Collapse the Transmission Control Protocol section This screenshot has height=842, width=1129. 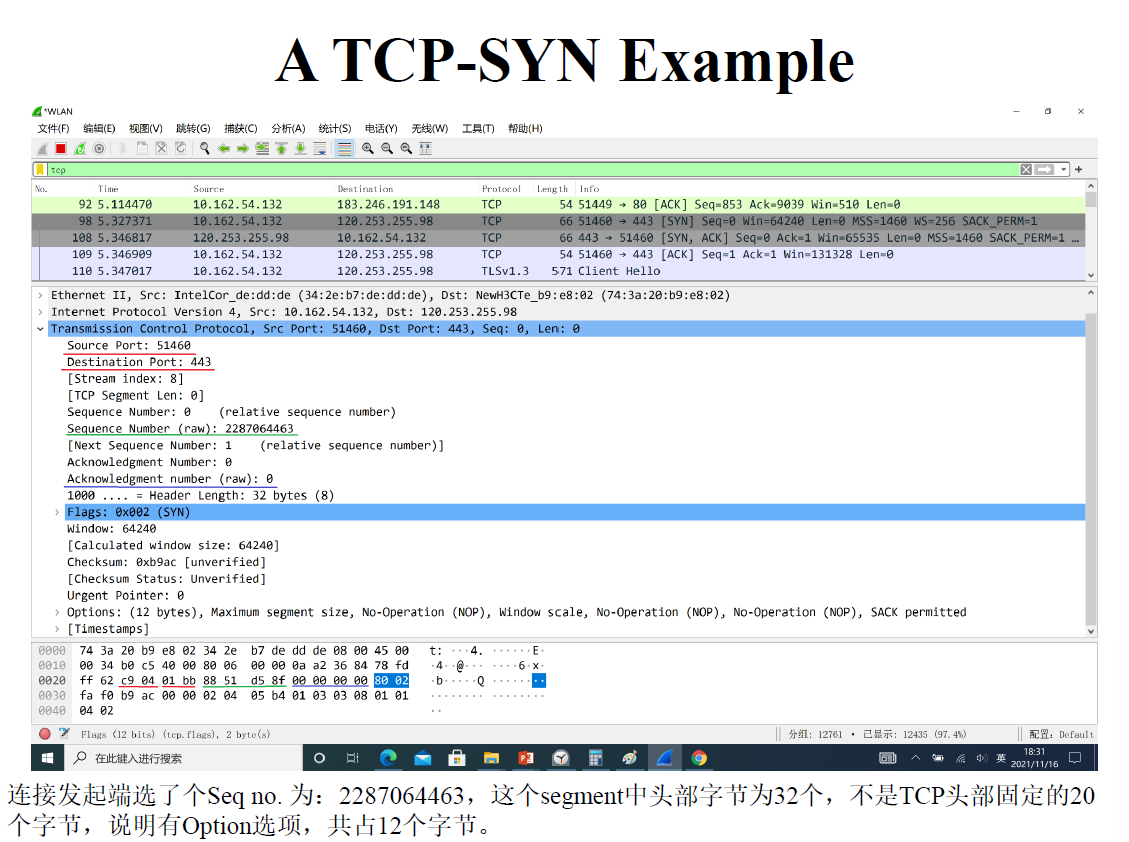pyautogui.click(x=40, y=329)
